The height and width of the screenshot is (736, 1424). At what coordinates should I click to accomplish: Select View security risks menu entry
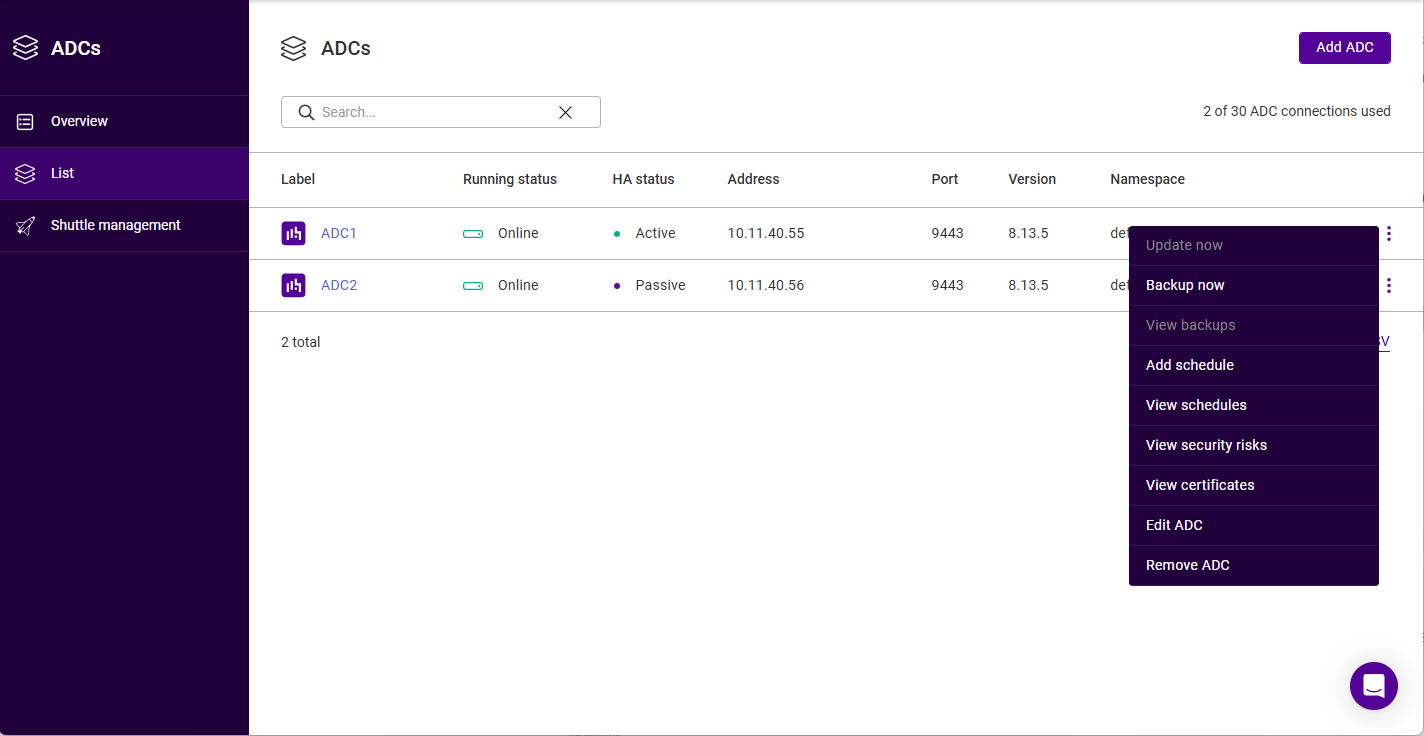click(x=1254, y=445)
